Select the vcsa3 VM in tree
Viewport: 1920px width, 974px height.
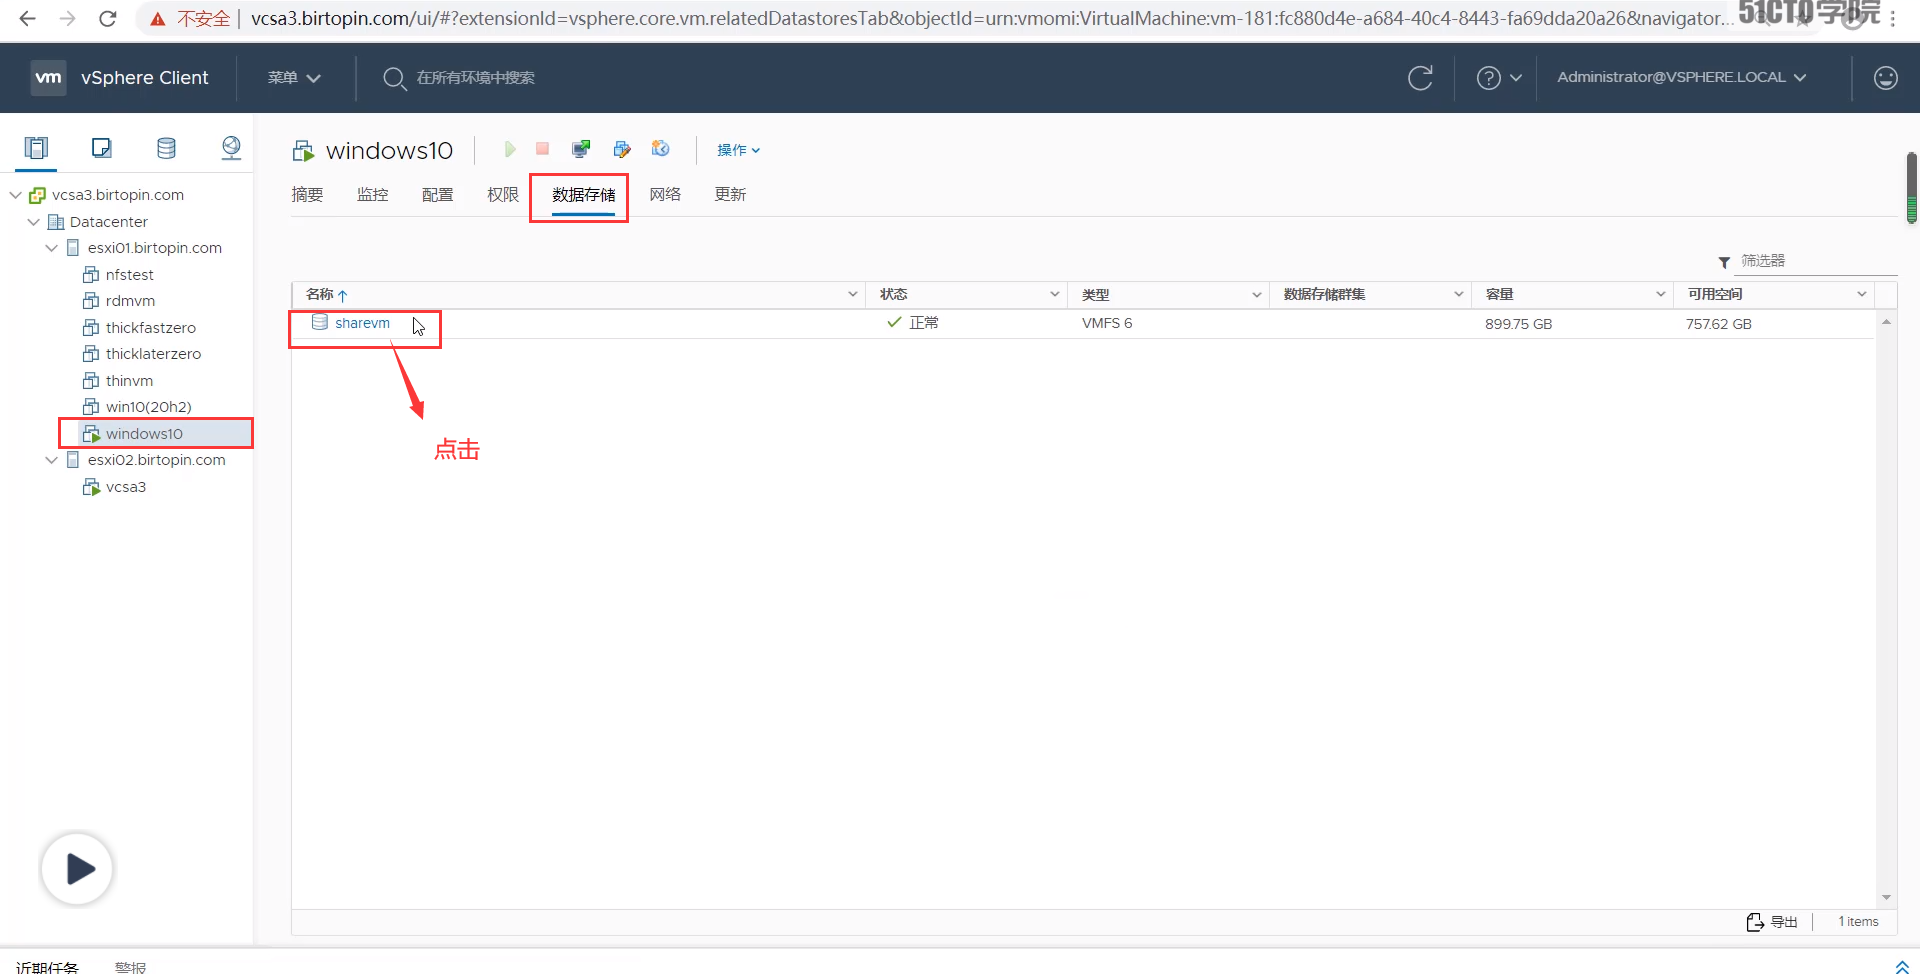point(126,487)
